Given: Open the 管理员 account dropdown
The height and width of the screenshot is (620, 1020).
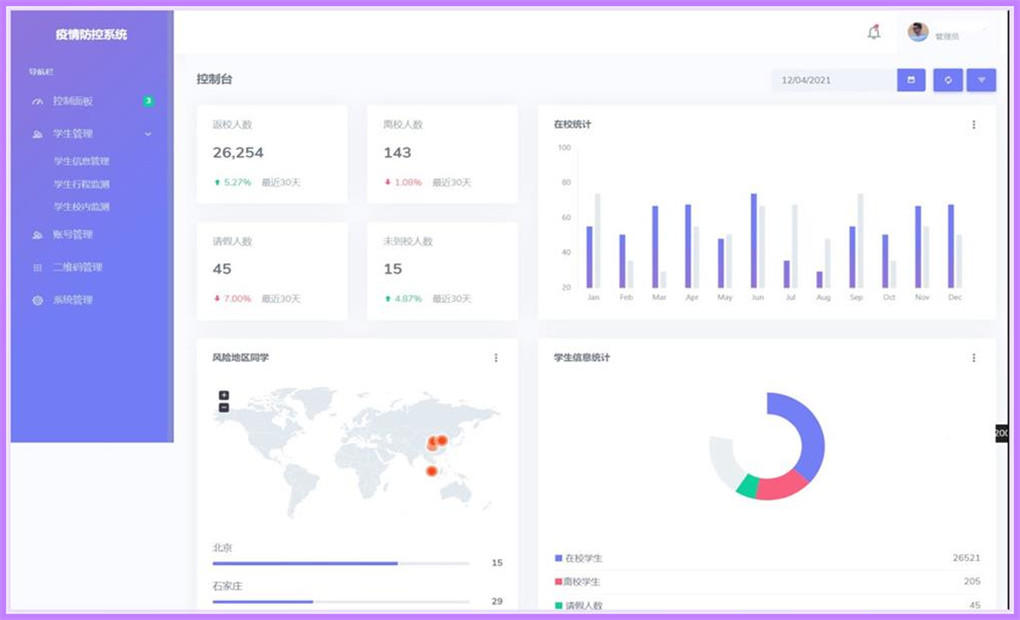Looking at the screenshot, I should tap(947, 36).
